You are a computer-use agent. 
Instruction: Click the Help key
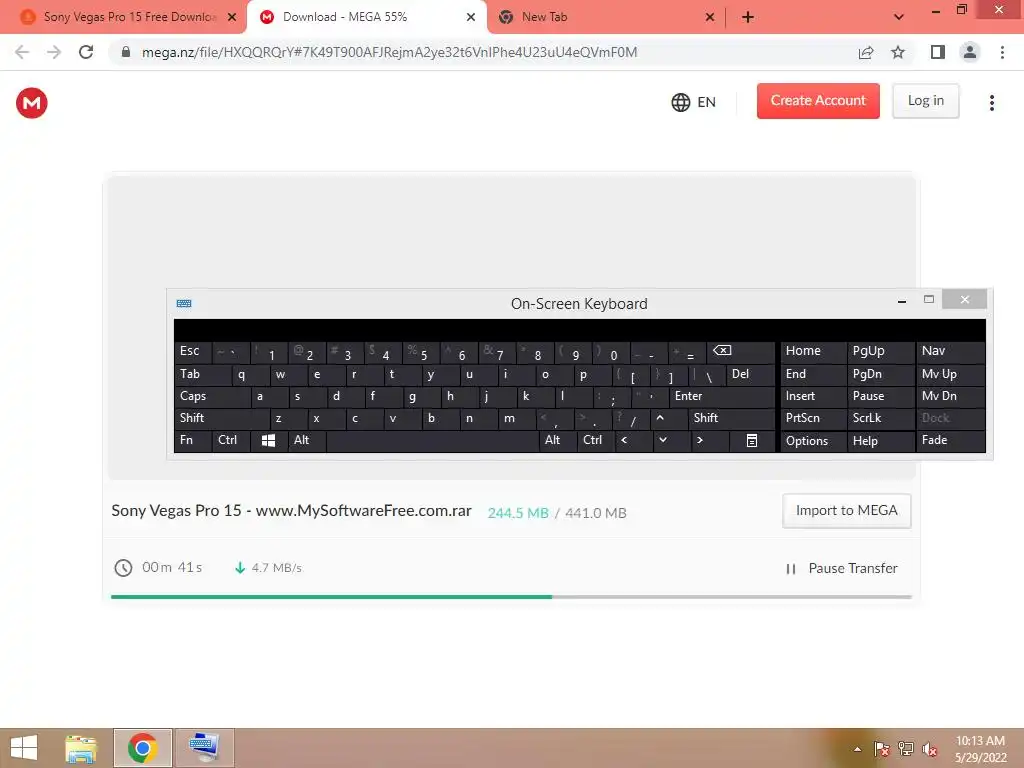[x=880, y=441]
